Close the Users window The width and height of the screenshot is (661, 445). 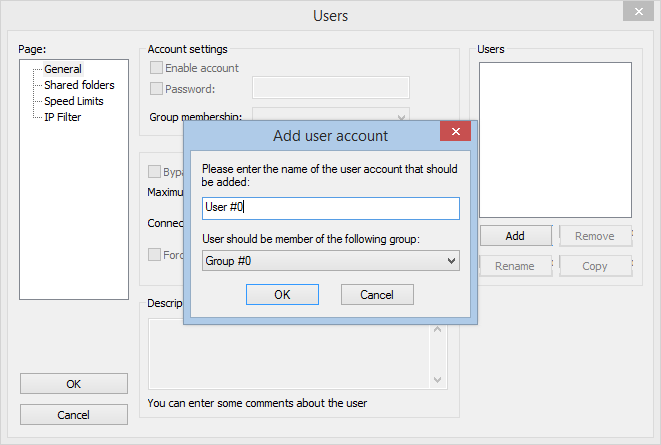[x=633, y=12]
